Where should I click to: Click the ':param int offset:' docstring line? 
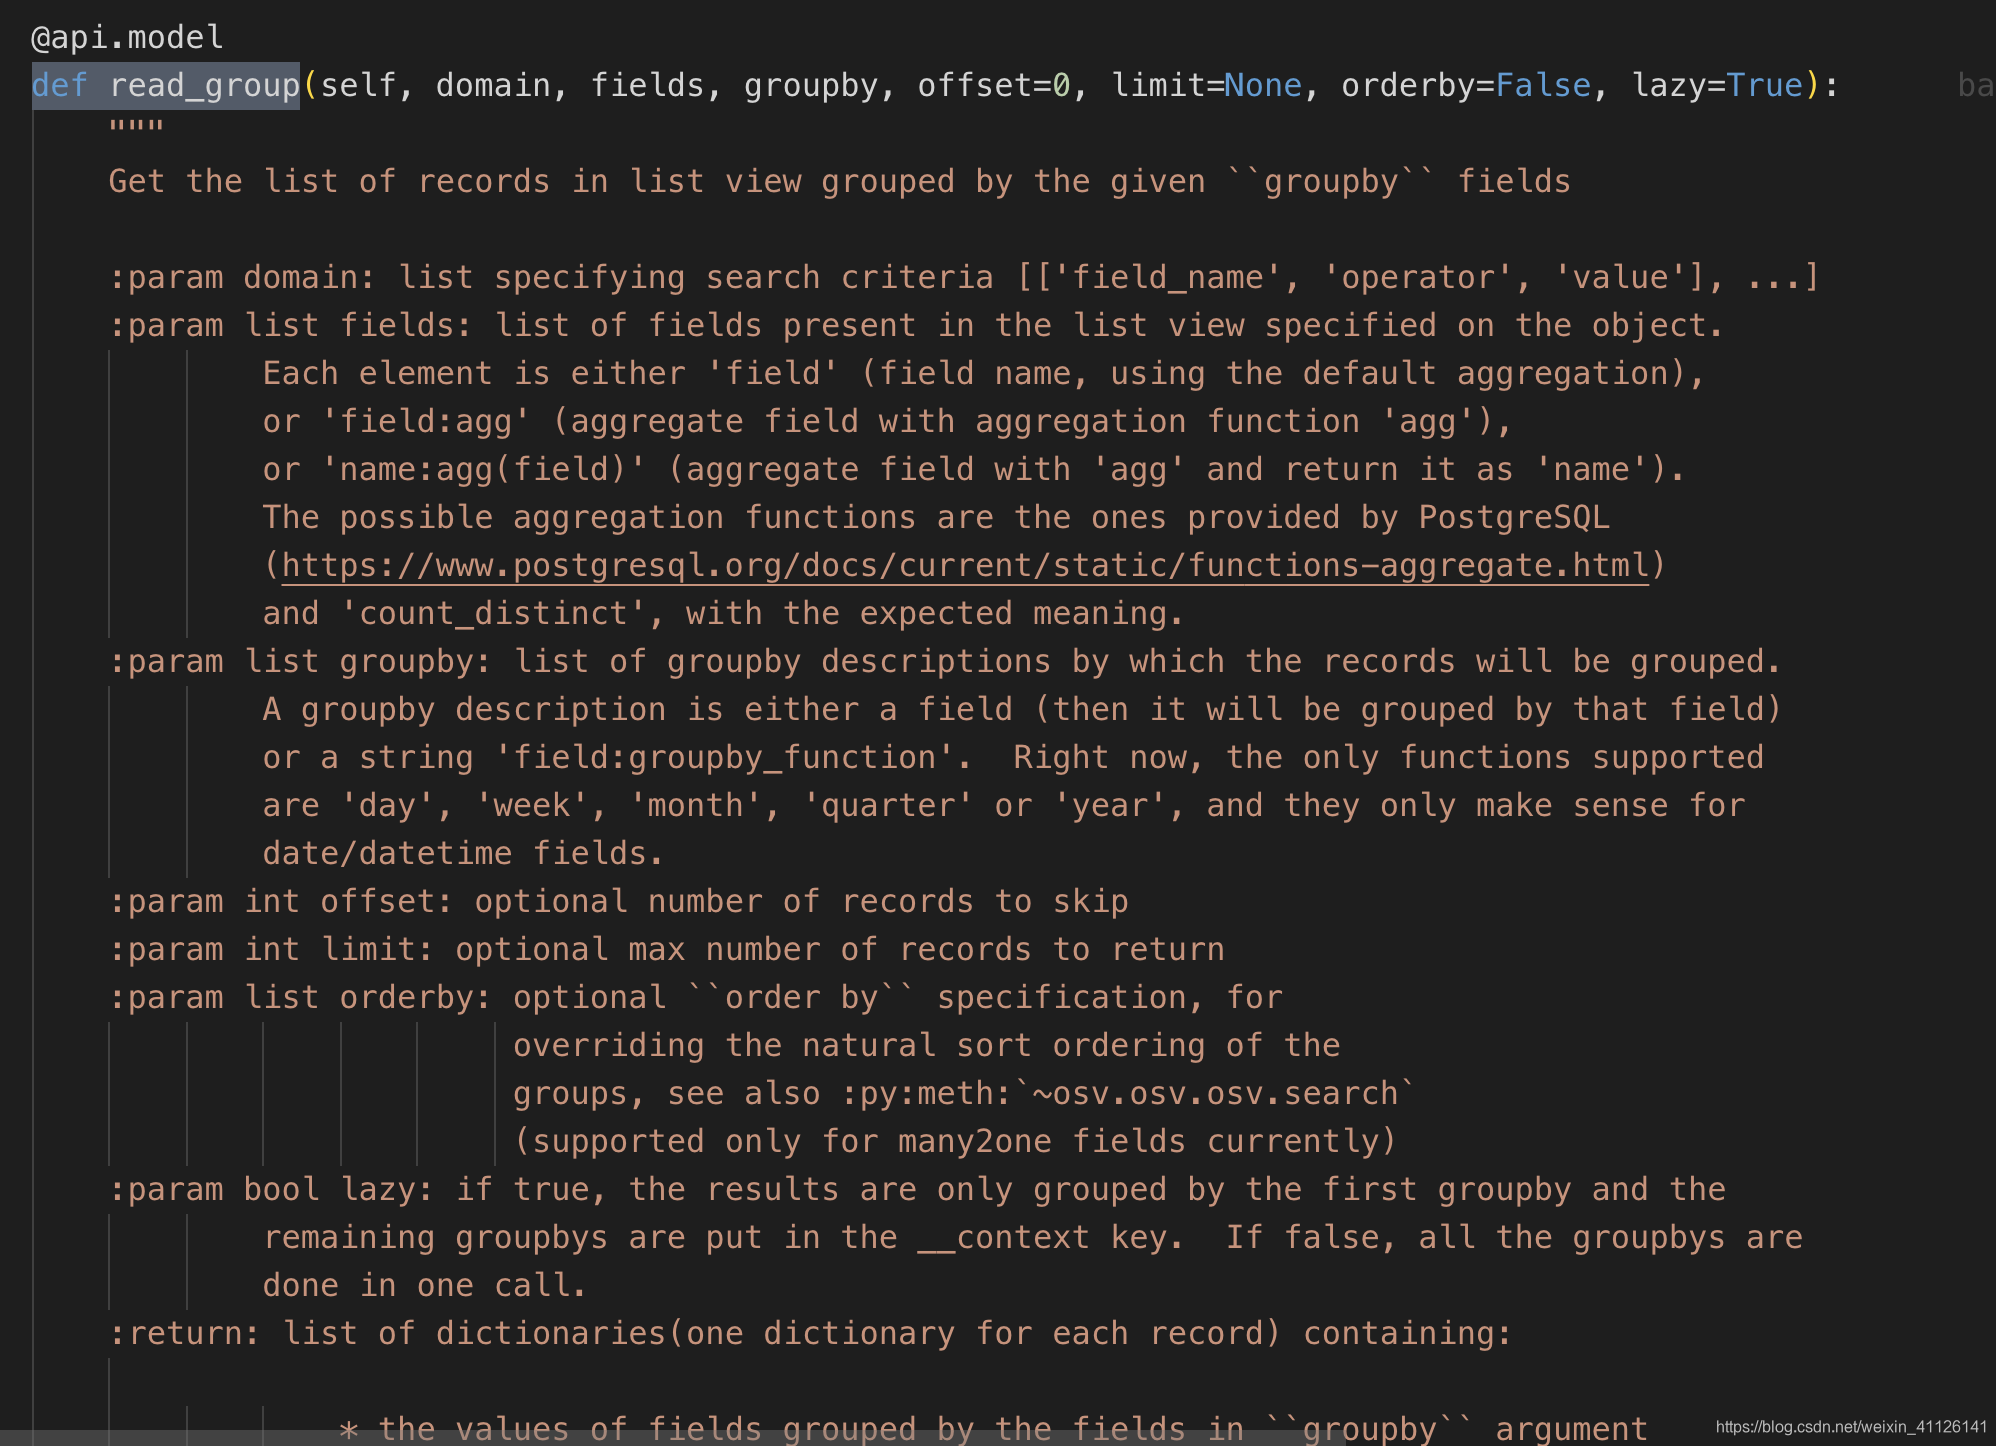point(619,902)
